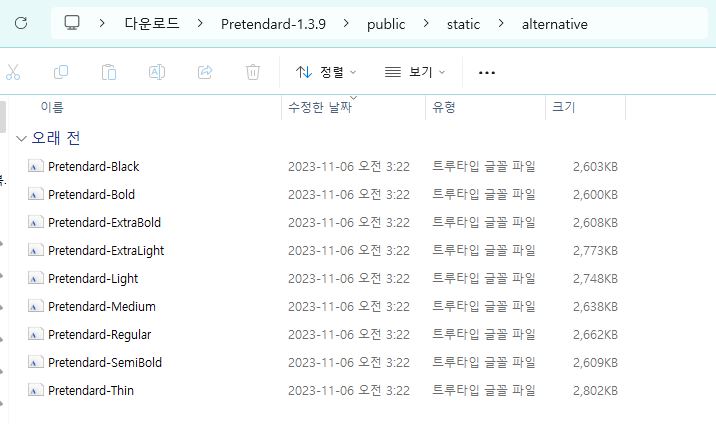716x424 pixels.
Task: Click the 2,603KB size cell
Action: 595,167
